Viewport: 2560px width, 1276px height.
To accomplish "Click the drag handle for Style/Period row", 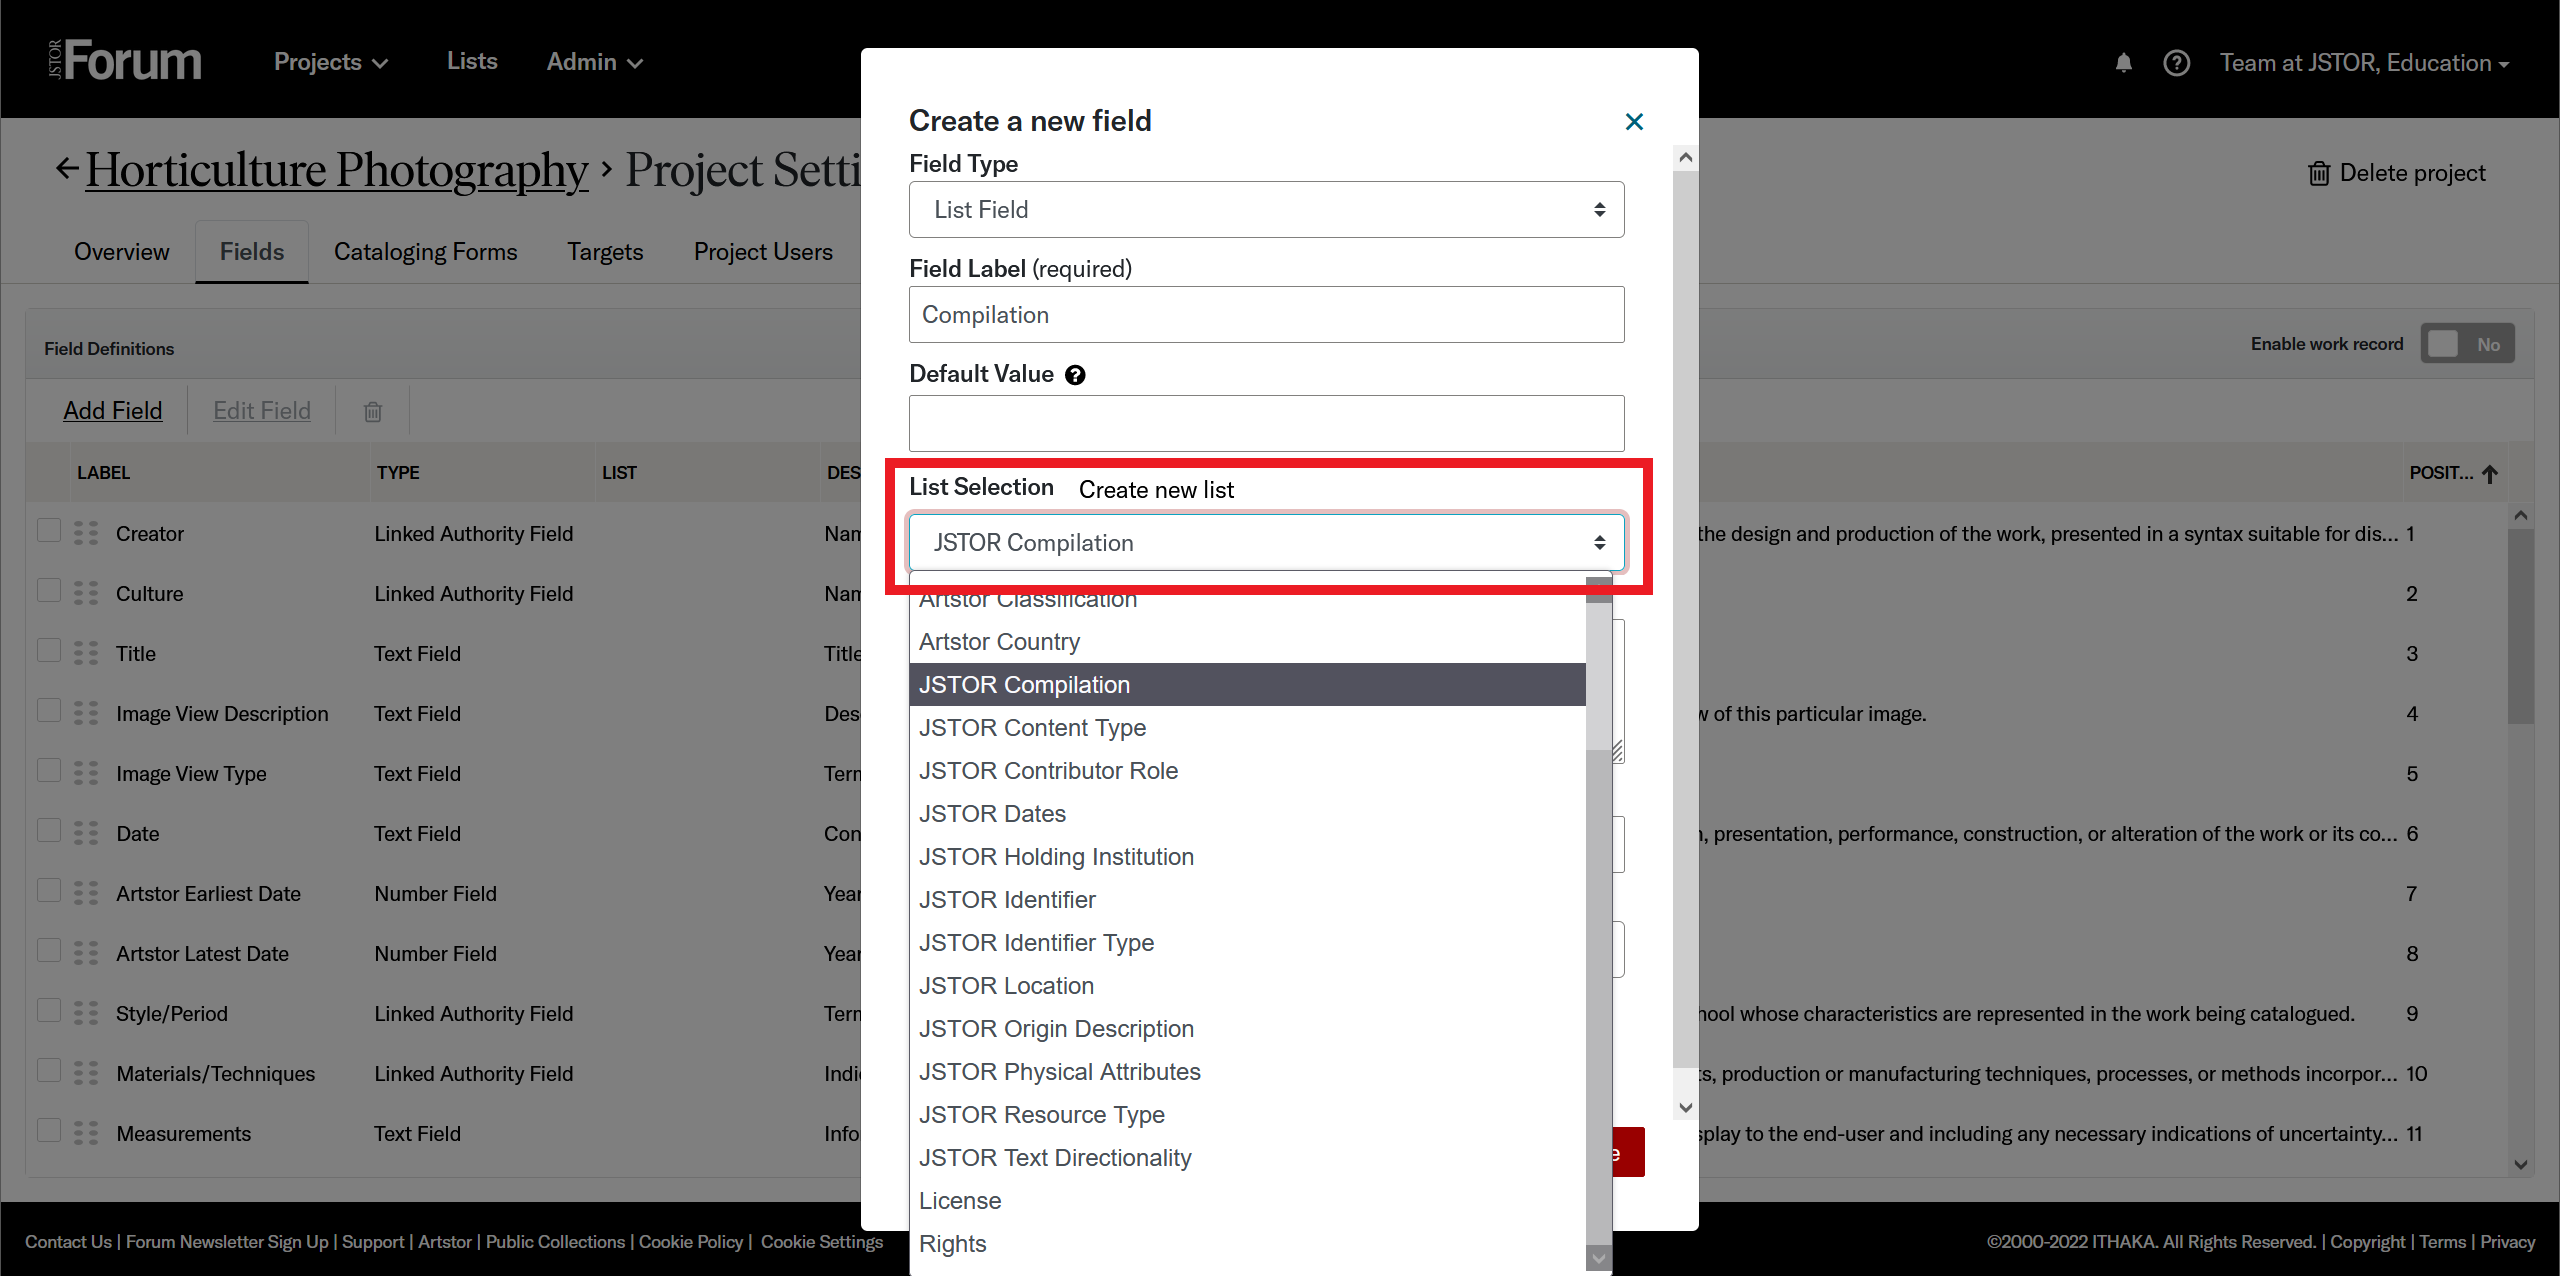I will click(86, 1013).
